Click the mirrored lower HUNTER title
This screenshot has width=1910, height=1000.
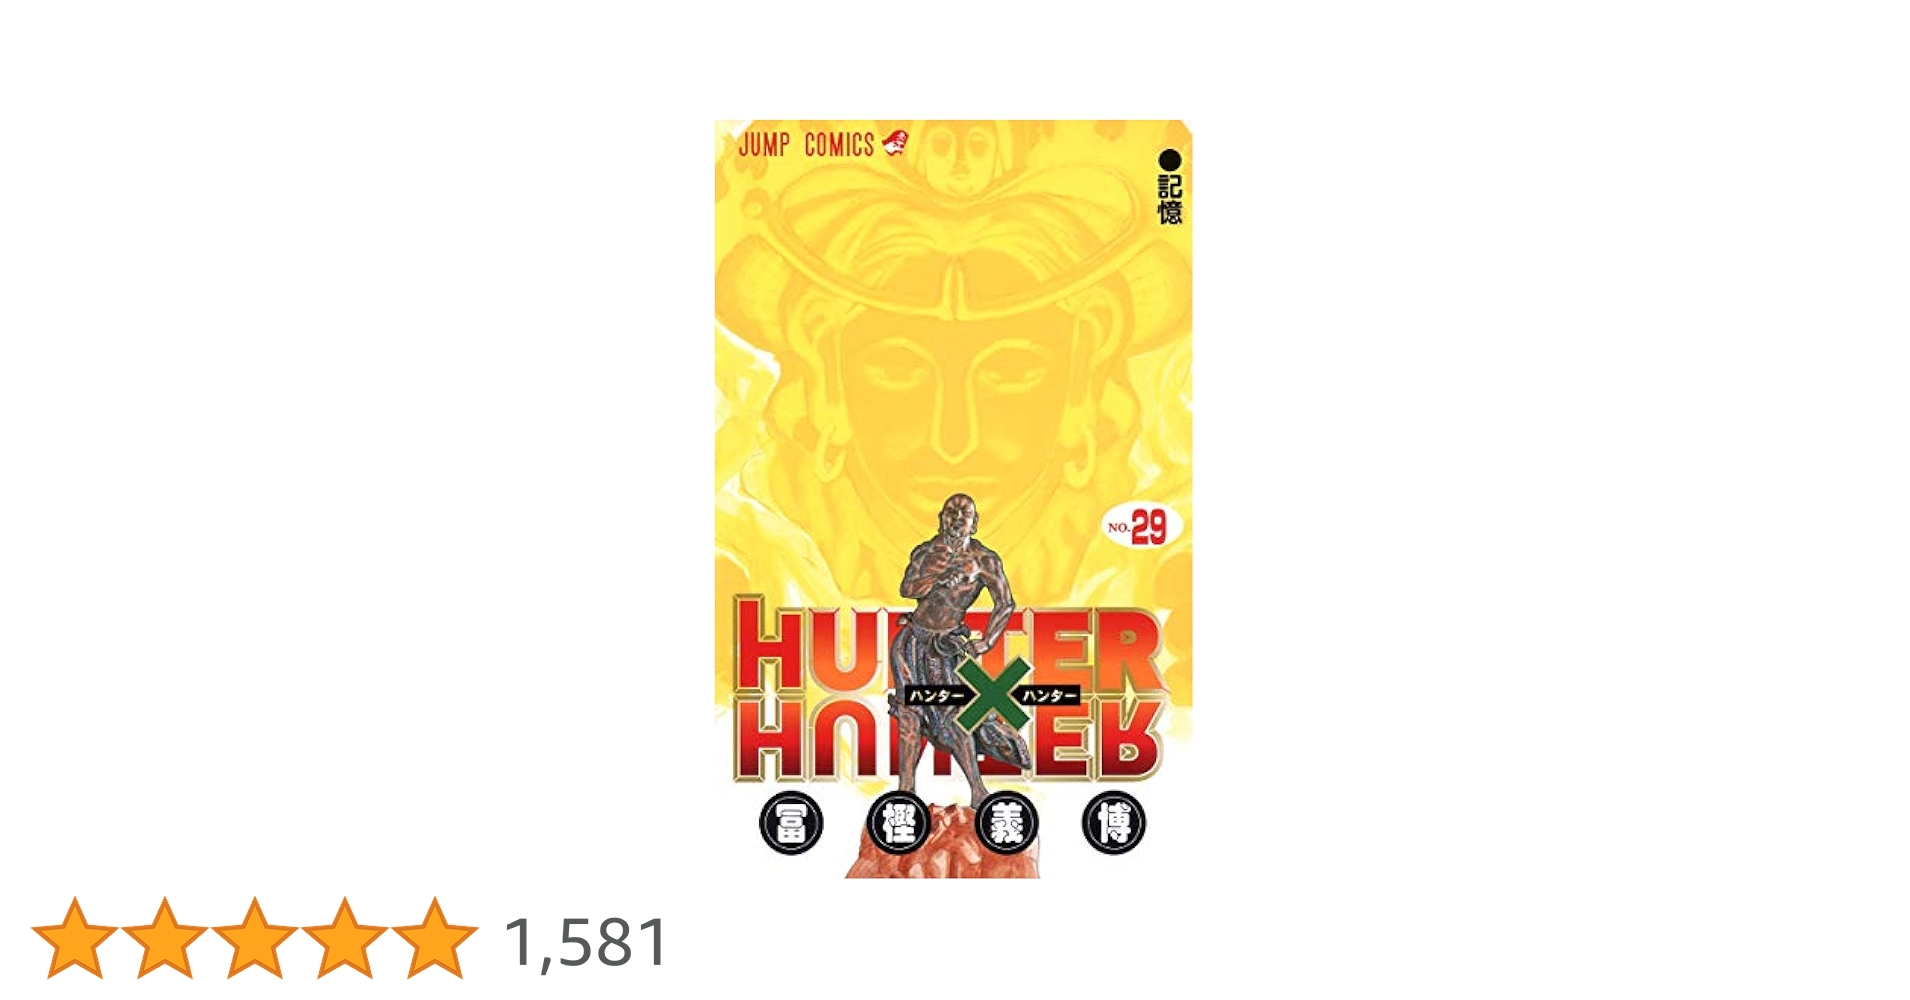point(948,740)
